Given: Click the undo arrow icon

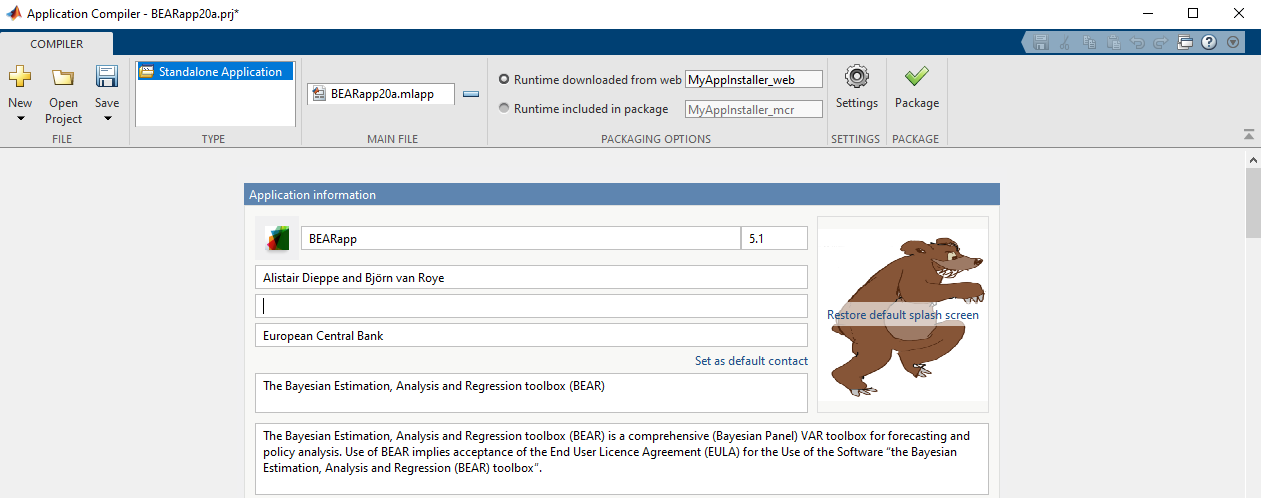Looking at the screenshot, I should [x=1137, y=43].
